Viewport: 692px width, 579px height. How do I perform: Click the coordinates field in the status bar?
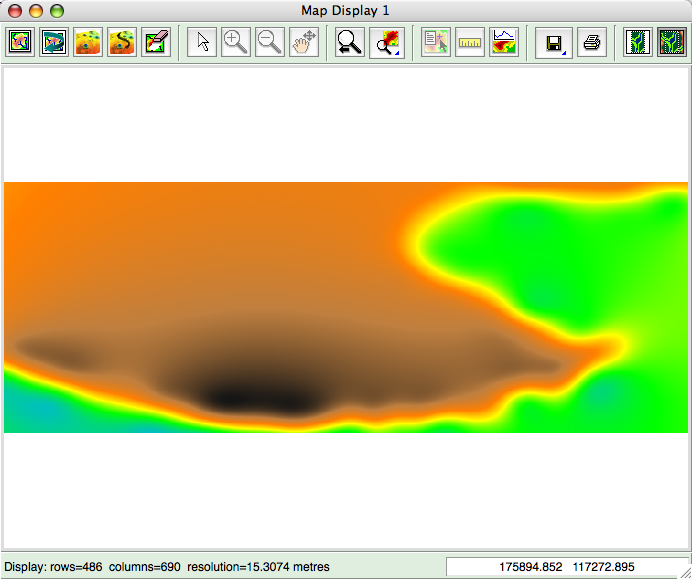pos(566,566)
